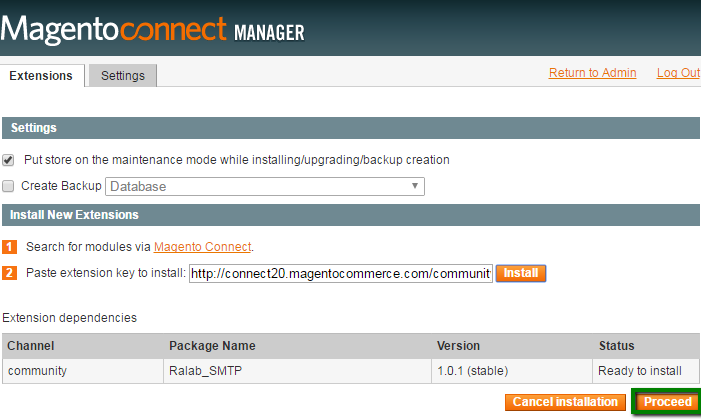The image size is (701, 419).
Task: Click the orange step 2 badge
Action: tap(9, 273)
